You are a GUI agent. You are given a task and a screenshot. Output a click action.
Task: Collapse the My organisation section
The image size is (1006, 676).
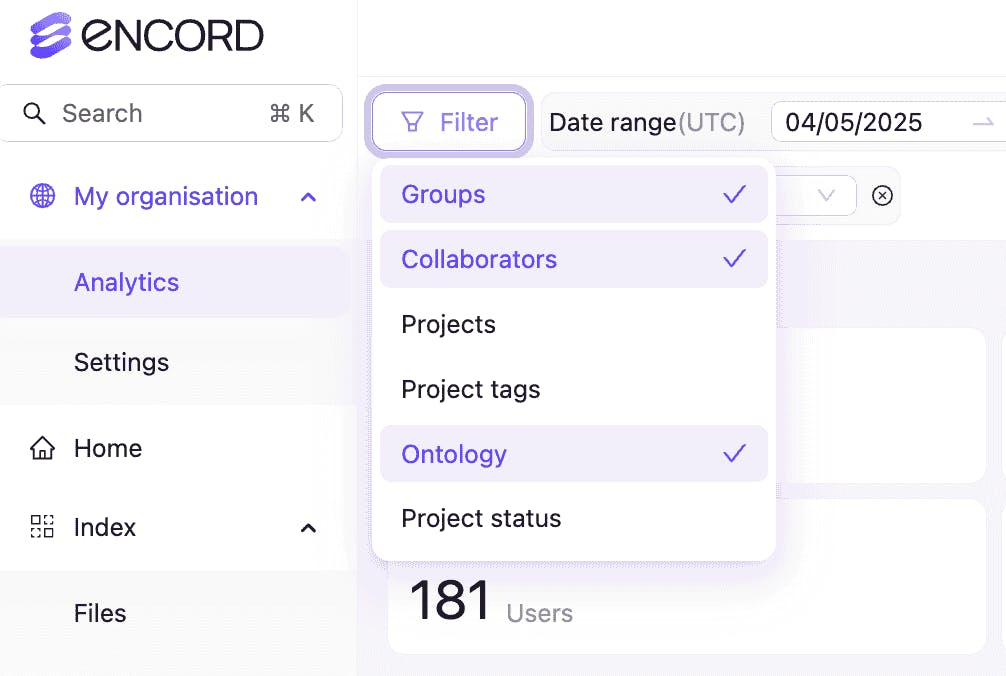(x=309, y=197)
